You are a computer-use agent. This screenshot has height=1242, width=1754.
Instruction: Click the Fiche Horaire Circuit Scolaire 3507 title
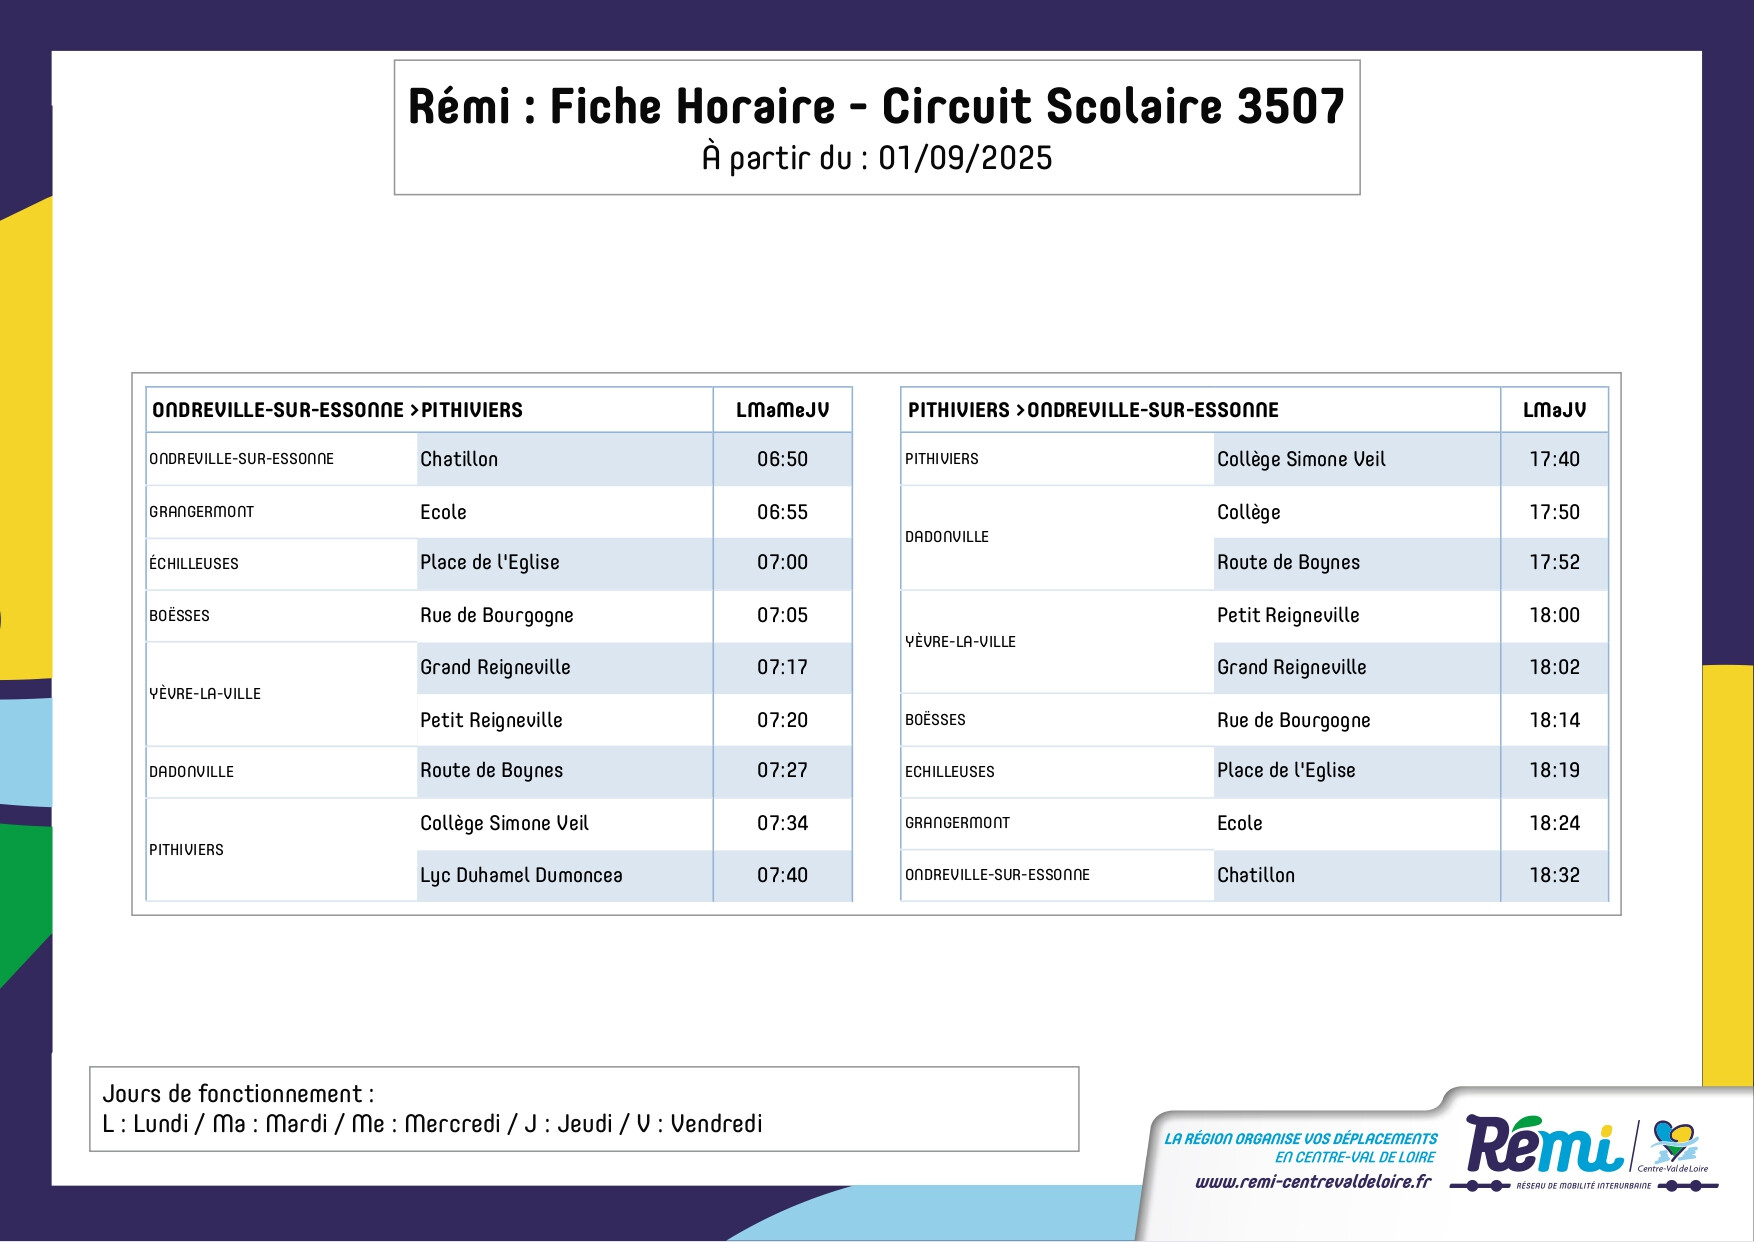pyautogui.click(x=877, y=106)
